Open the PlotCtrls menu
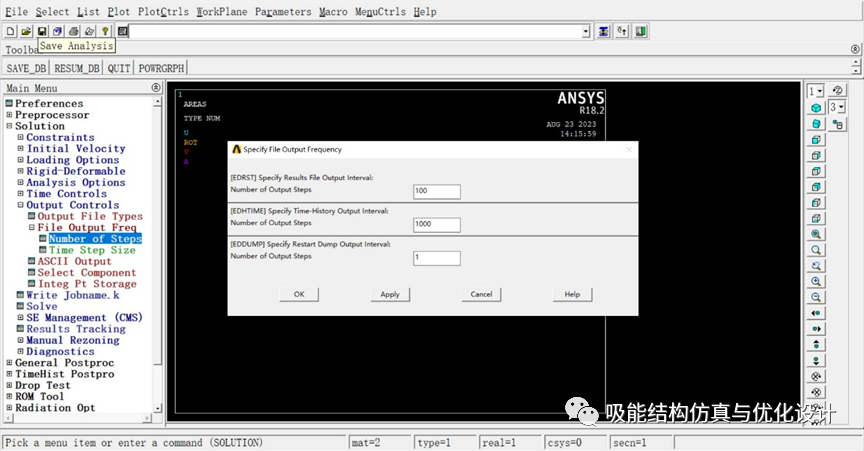864x451 pixels. point(163,12)
